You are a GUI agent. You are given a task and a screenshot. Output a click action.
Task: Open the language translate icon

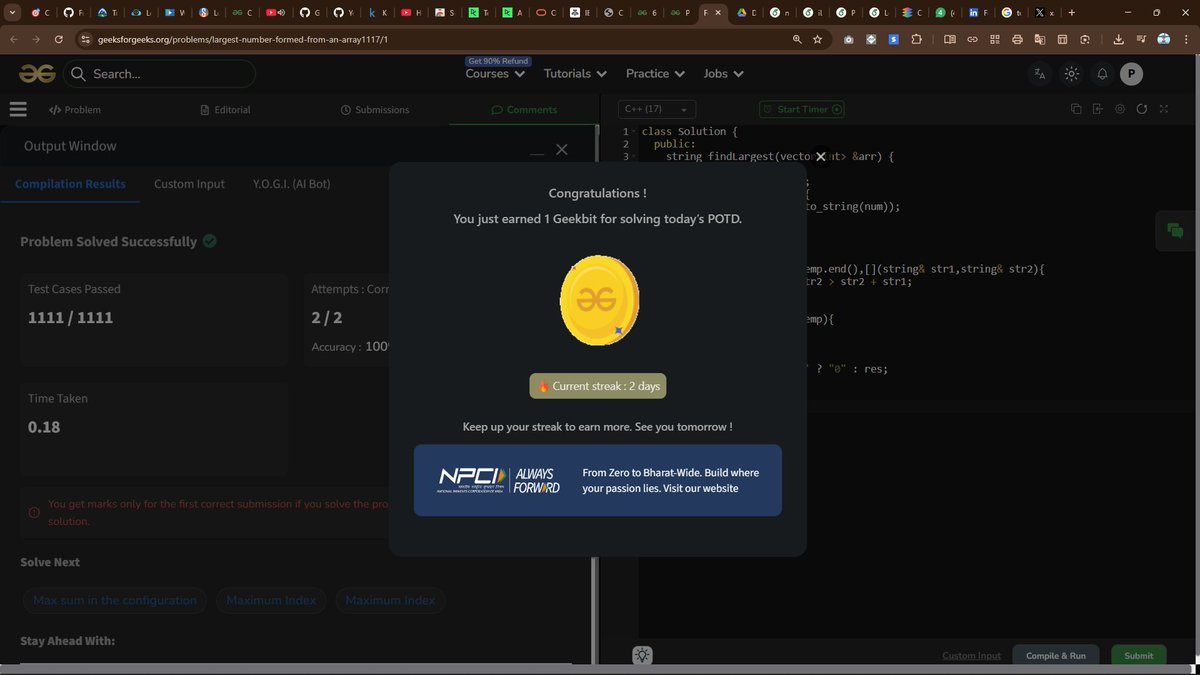(x=1040, y=74)
